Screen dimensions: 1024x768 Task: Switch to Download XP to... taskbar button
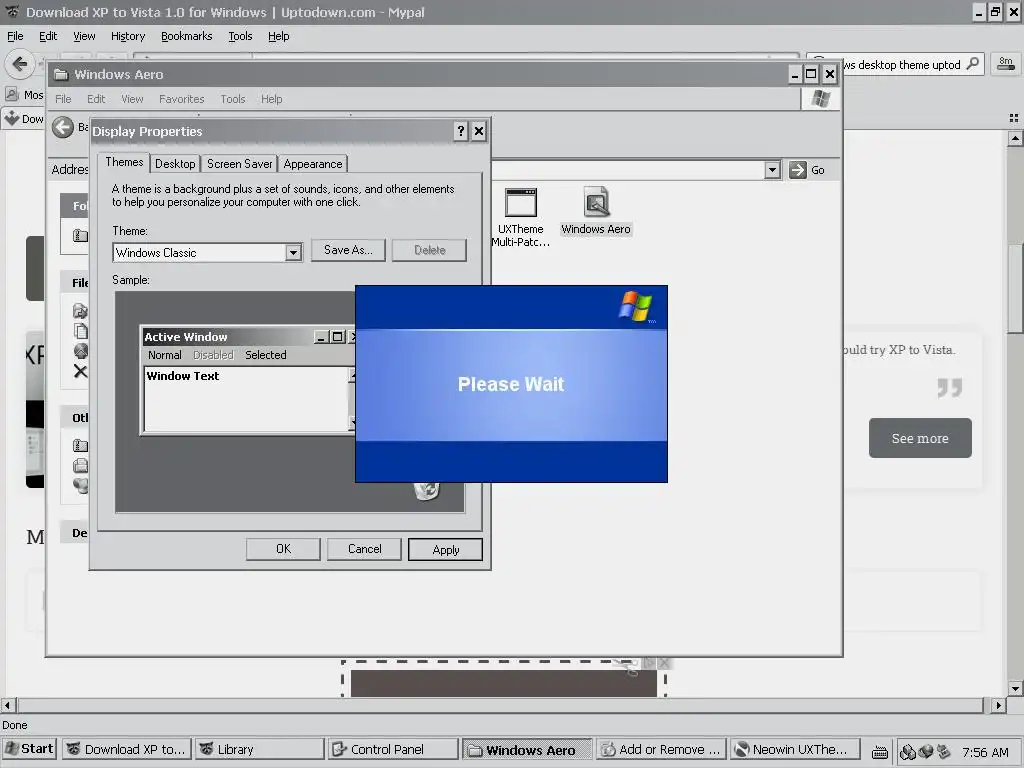(127, 750)
